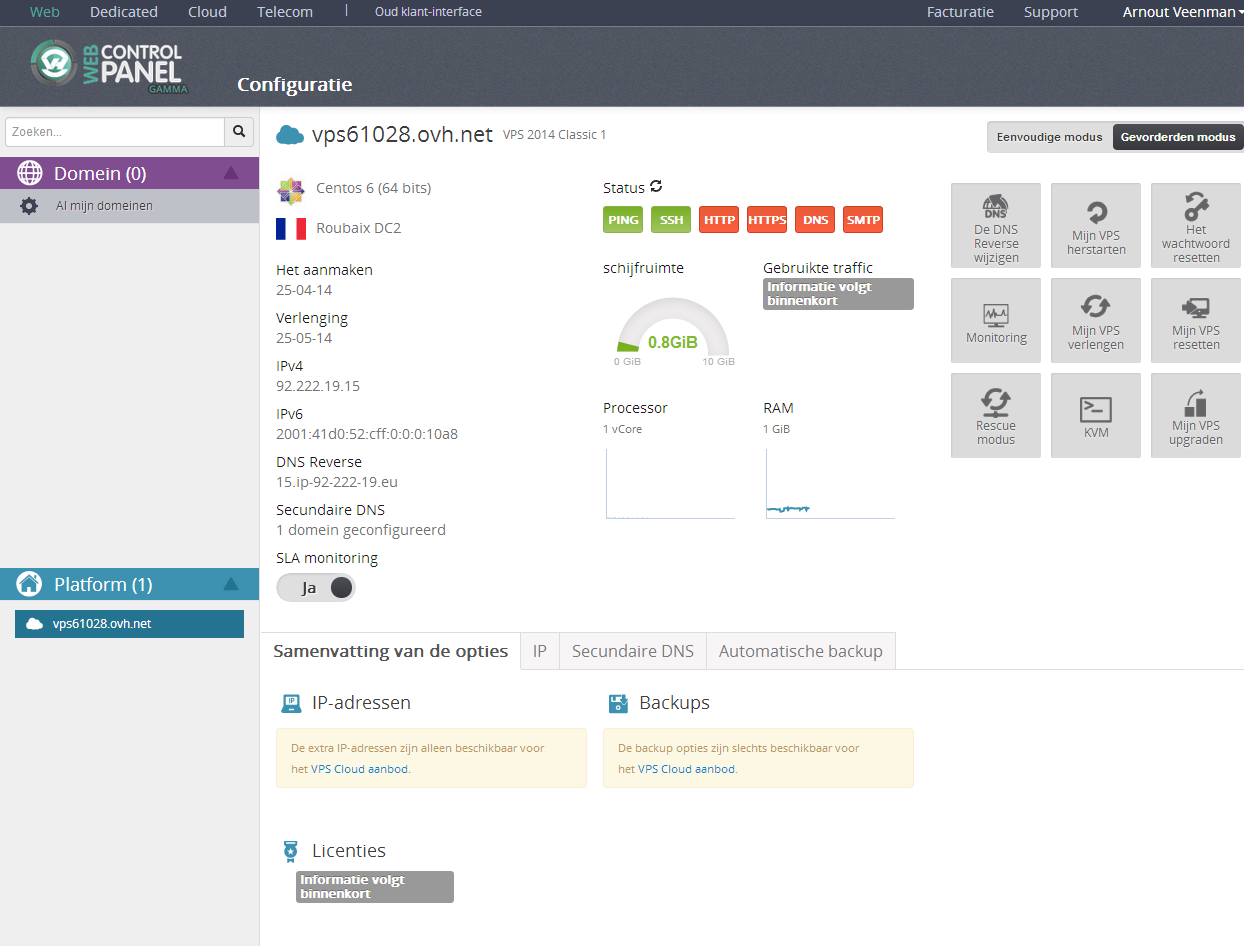Select Gevorderden modus
This screenshot has width=1244, height=946.
pos(1177,137)
